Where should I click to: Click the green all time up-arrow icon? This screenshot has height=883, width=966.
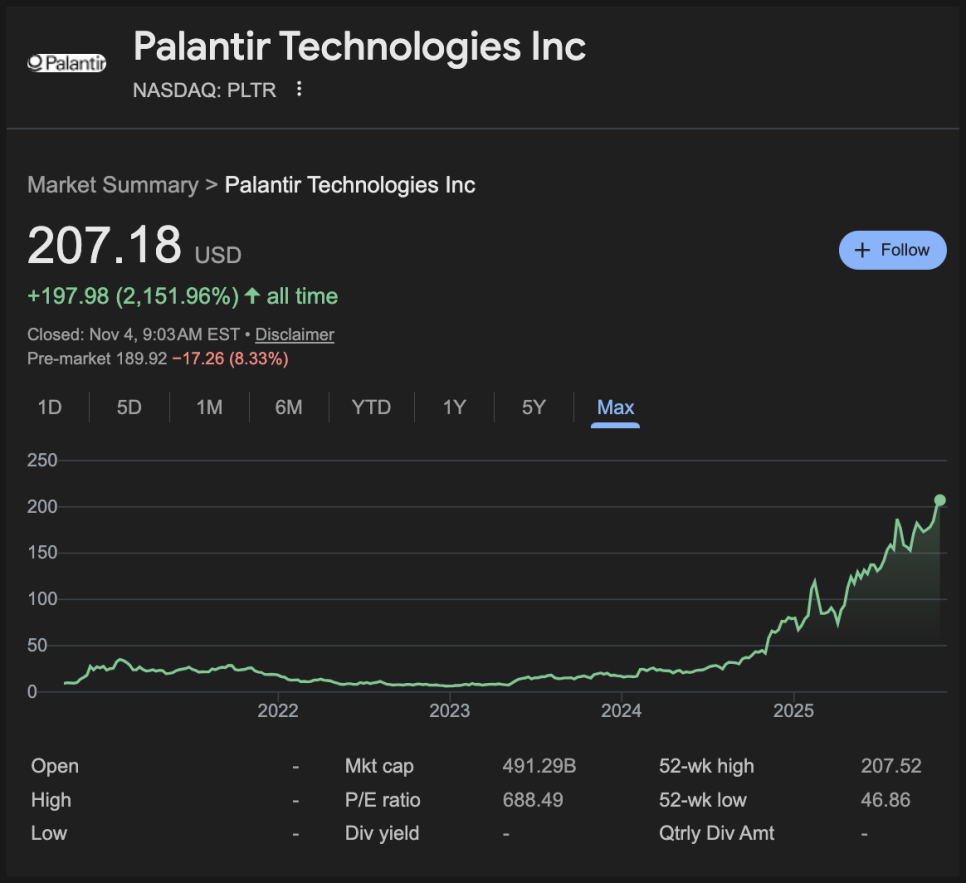(x=252, y=296)
